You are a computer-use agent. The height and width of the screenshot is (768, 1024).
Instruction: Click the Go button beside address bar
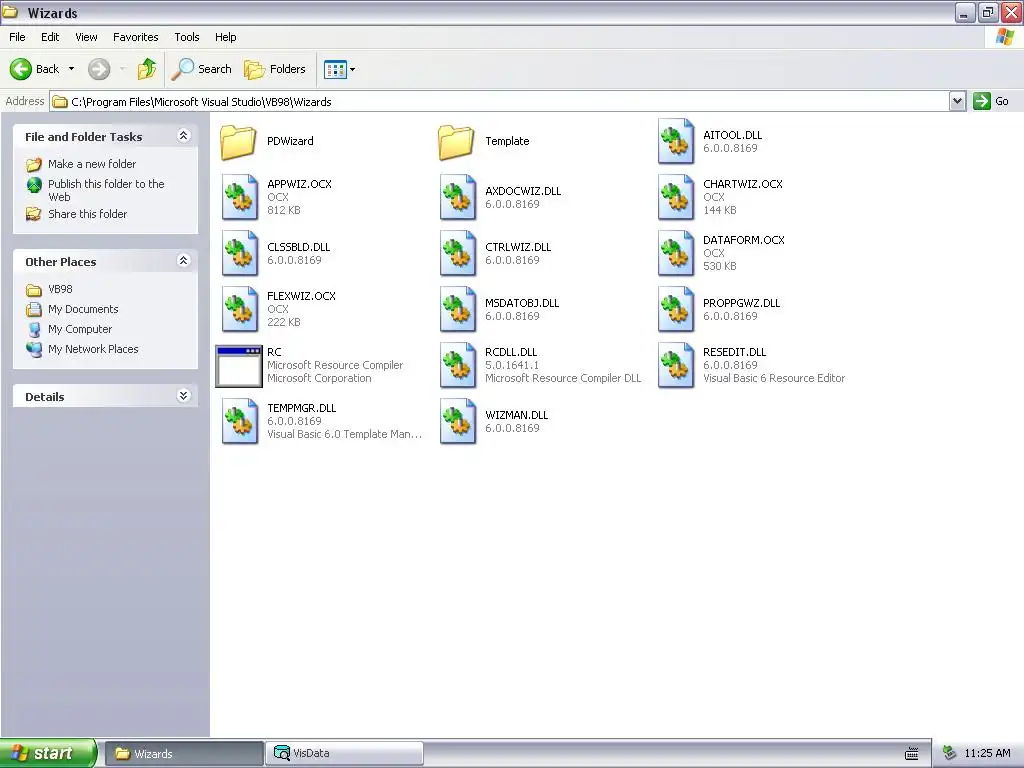tap(992, 101)
